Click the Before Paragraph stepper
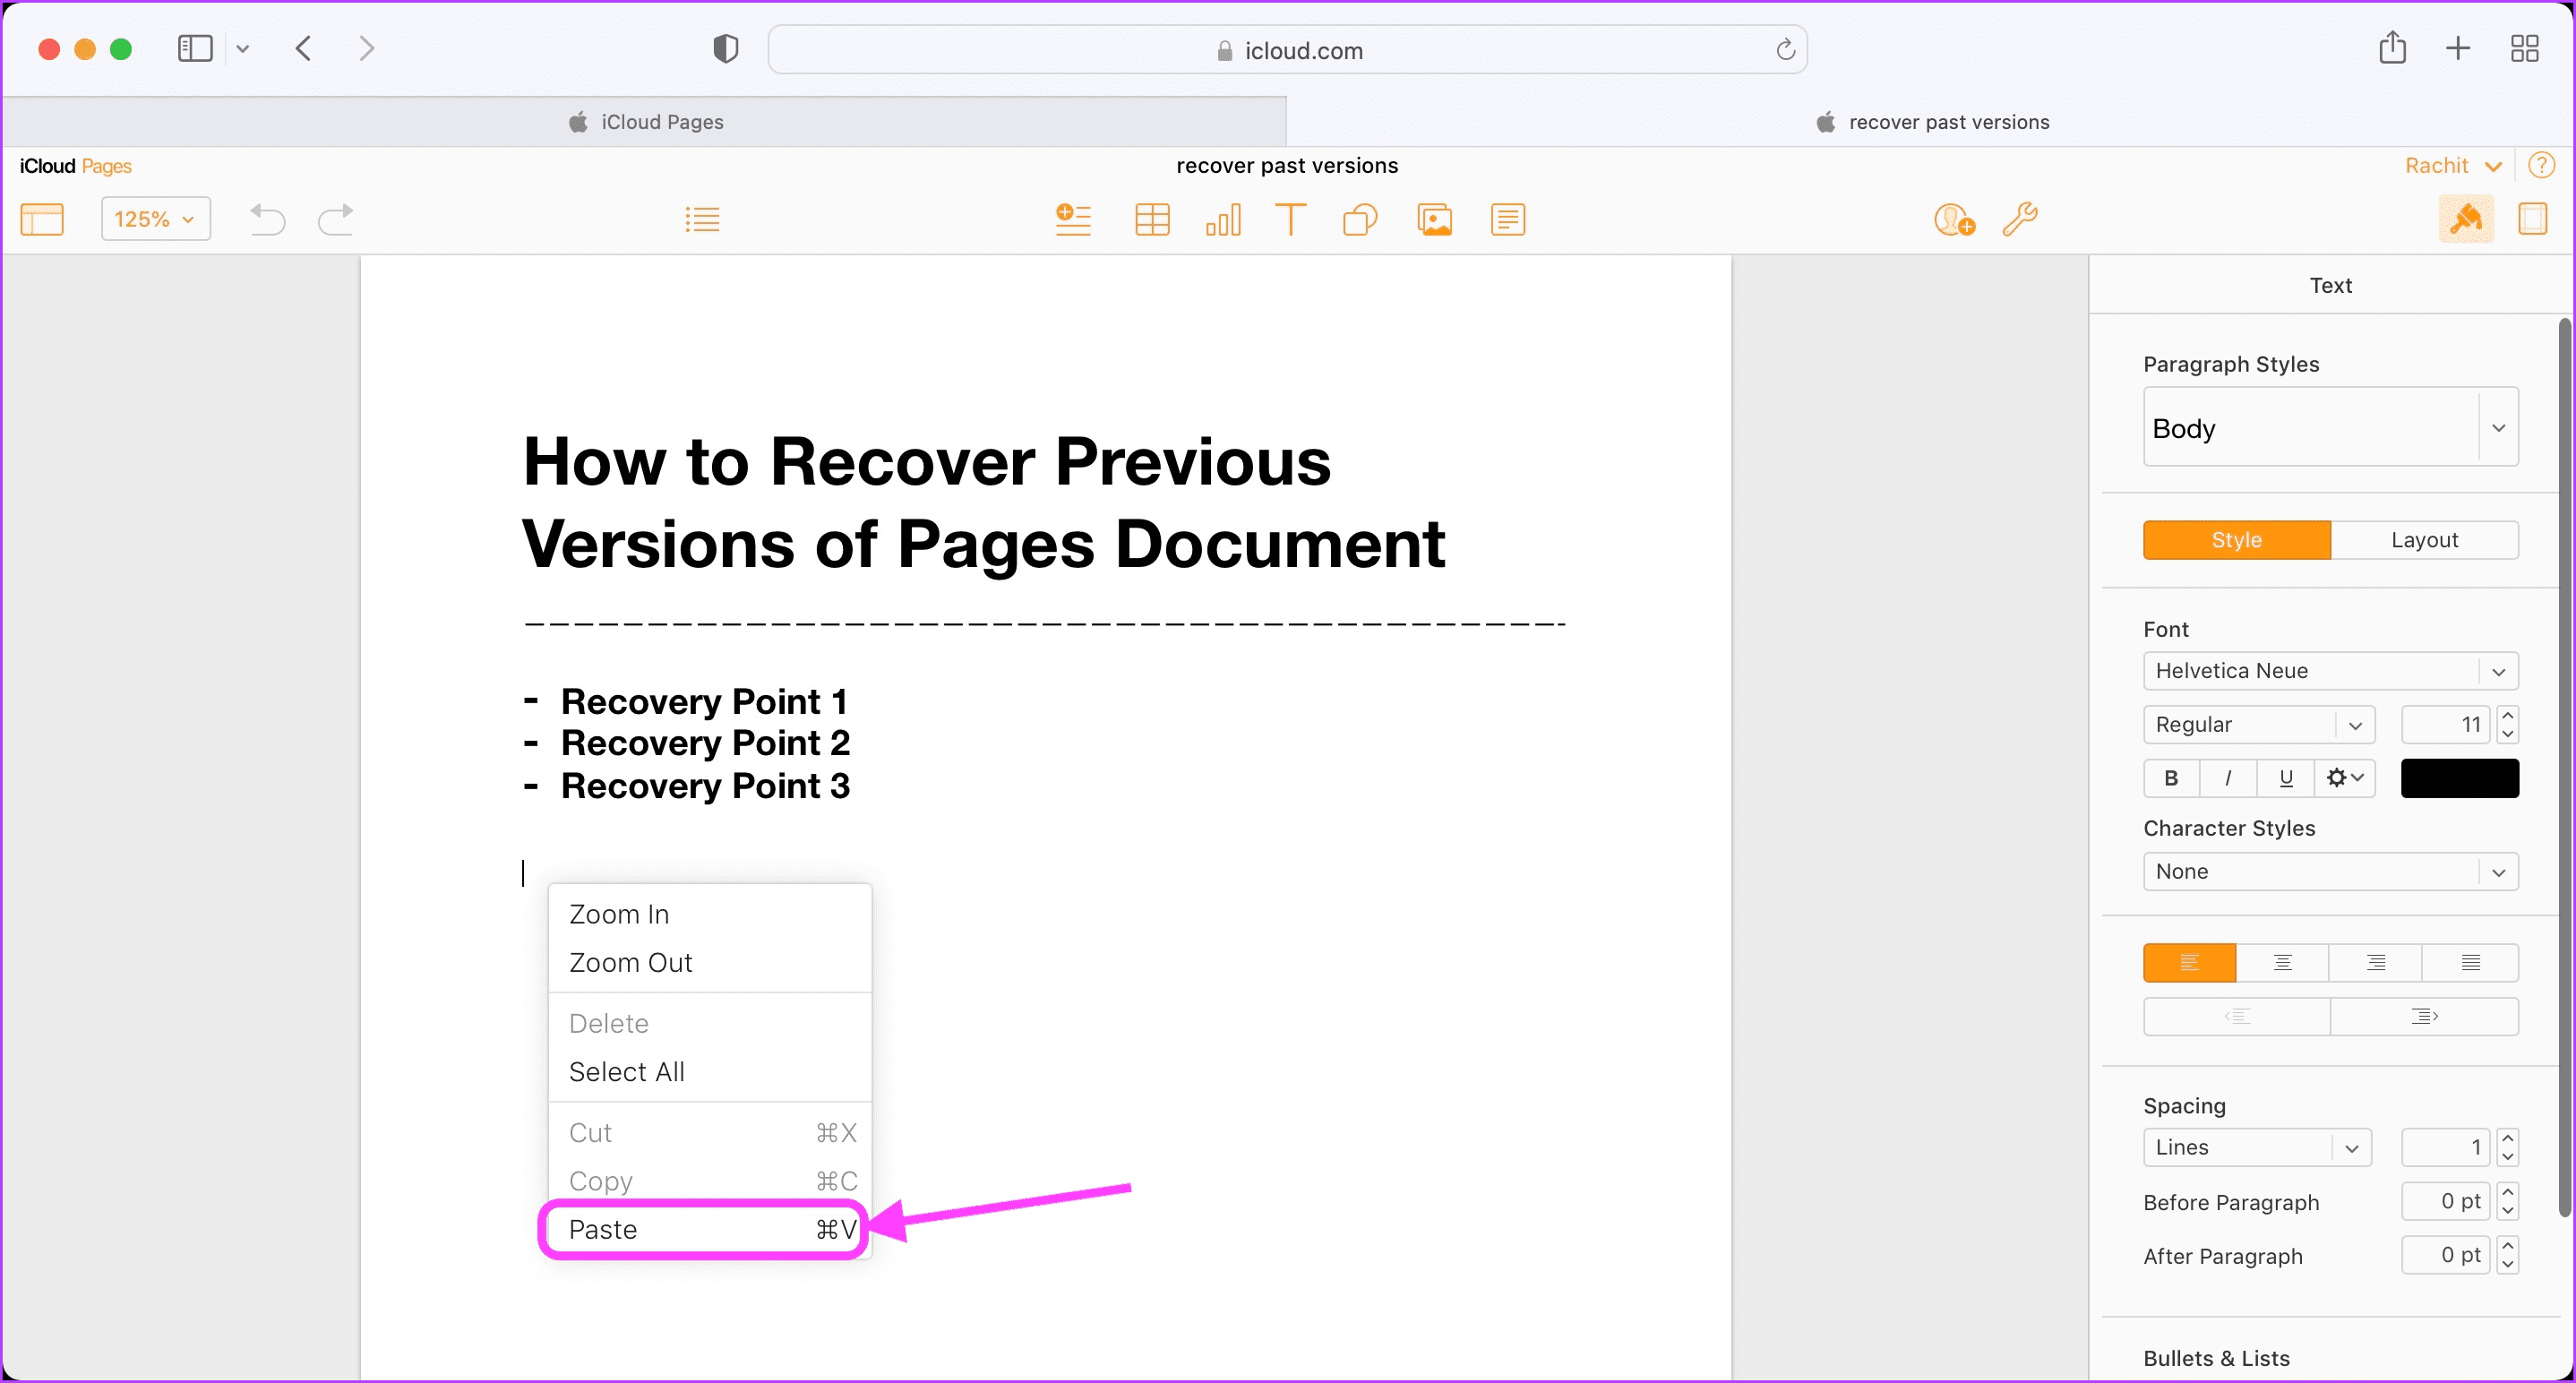2576x1383 pixels. point(2507,1201)
